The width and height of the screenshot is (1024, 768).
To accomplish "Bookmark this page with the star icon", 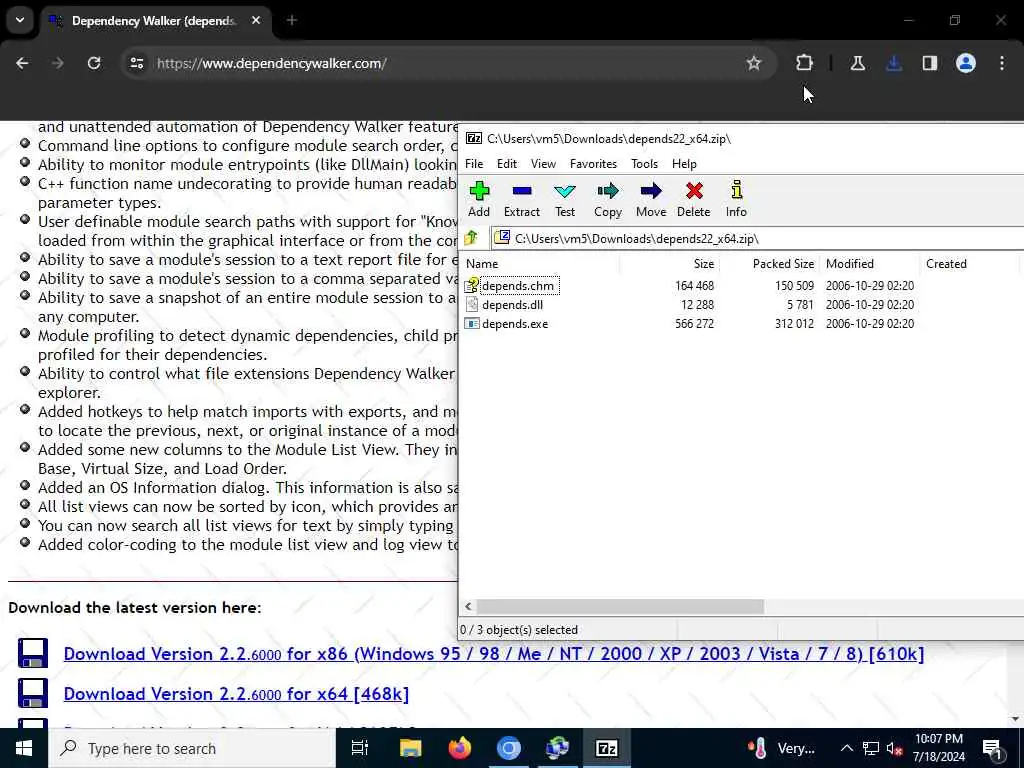I will point(754,63).
